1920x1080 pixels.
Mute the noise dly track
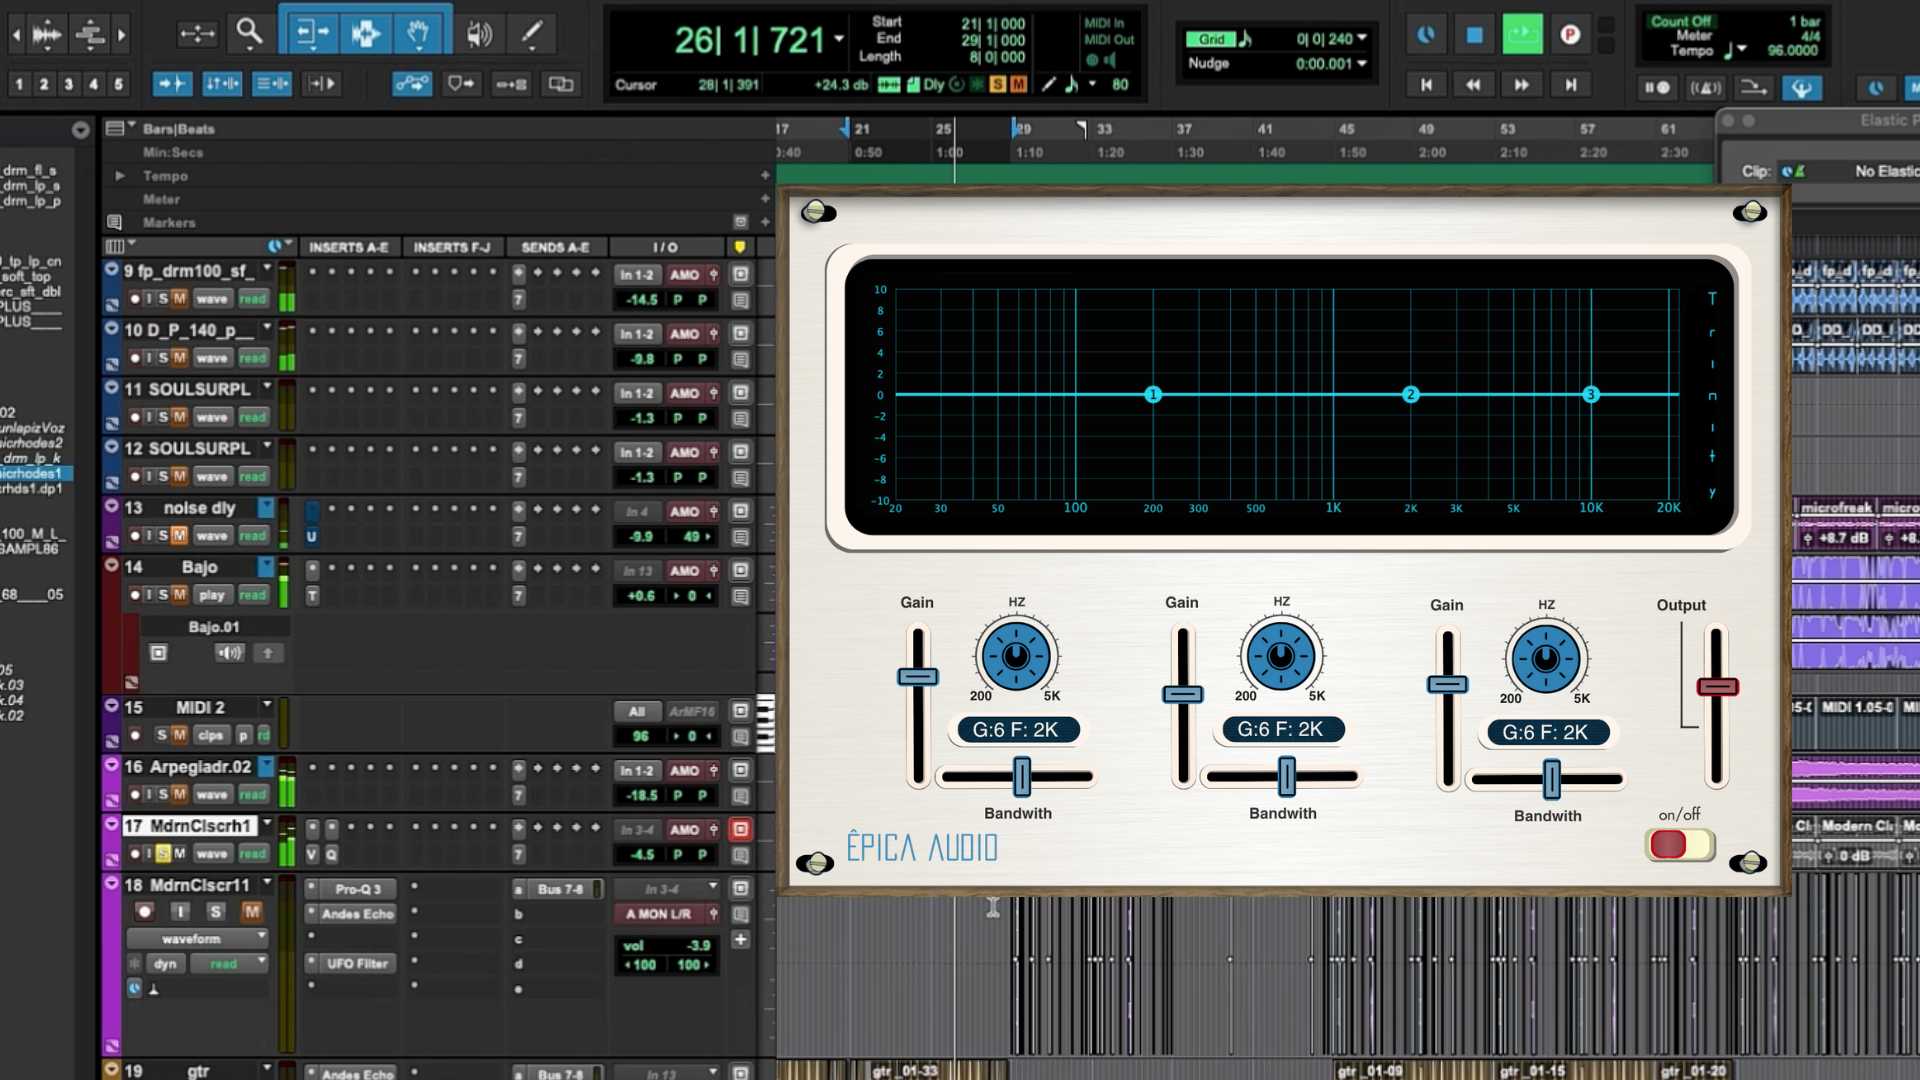(x=180, y=536)
